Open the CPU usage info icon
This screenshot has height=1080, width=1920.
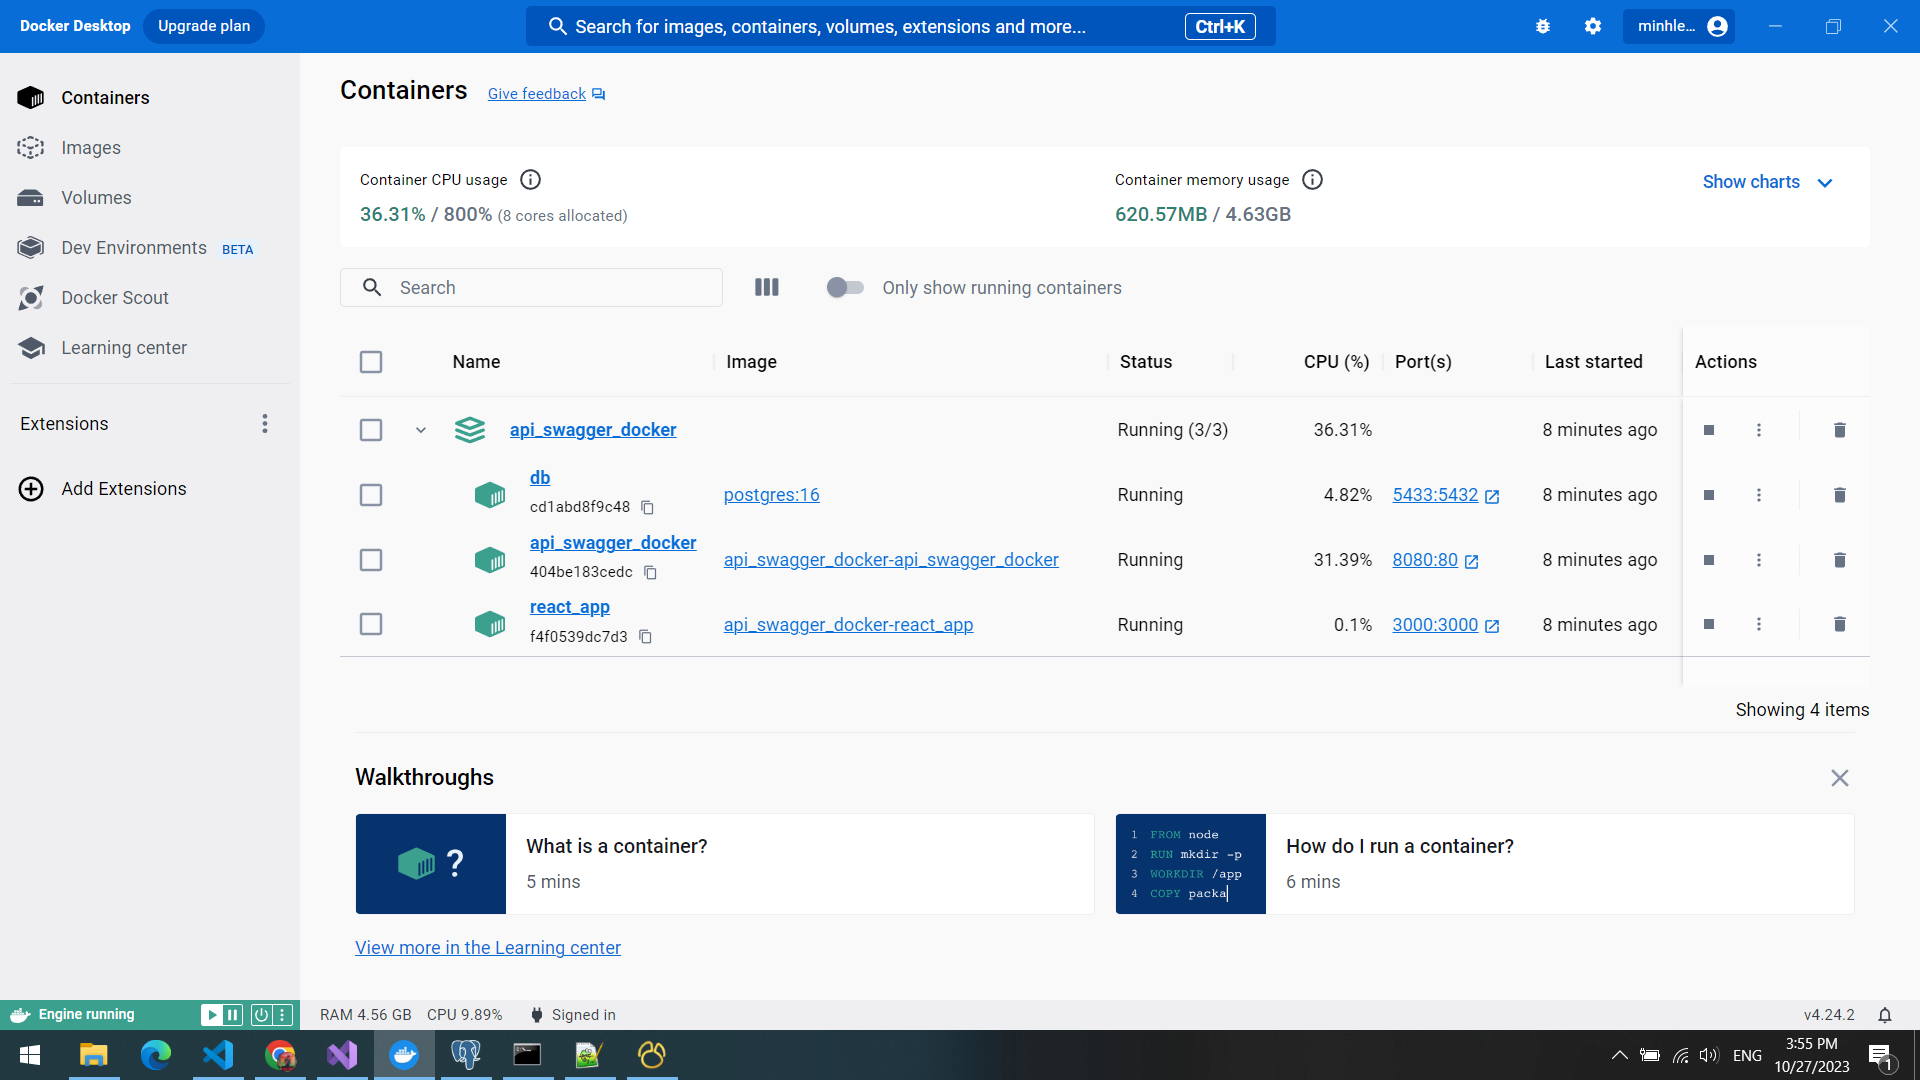[x=531, y=180]
